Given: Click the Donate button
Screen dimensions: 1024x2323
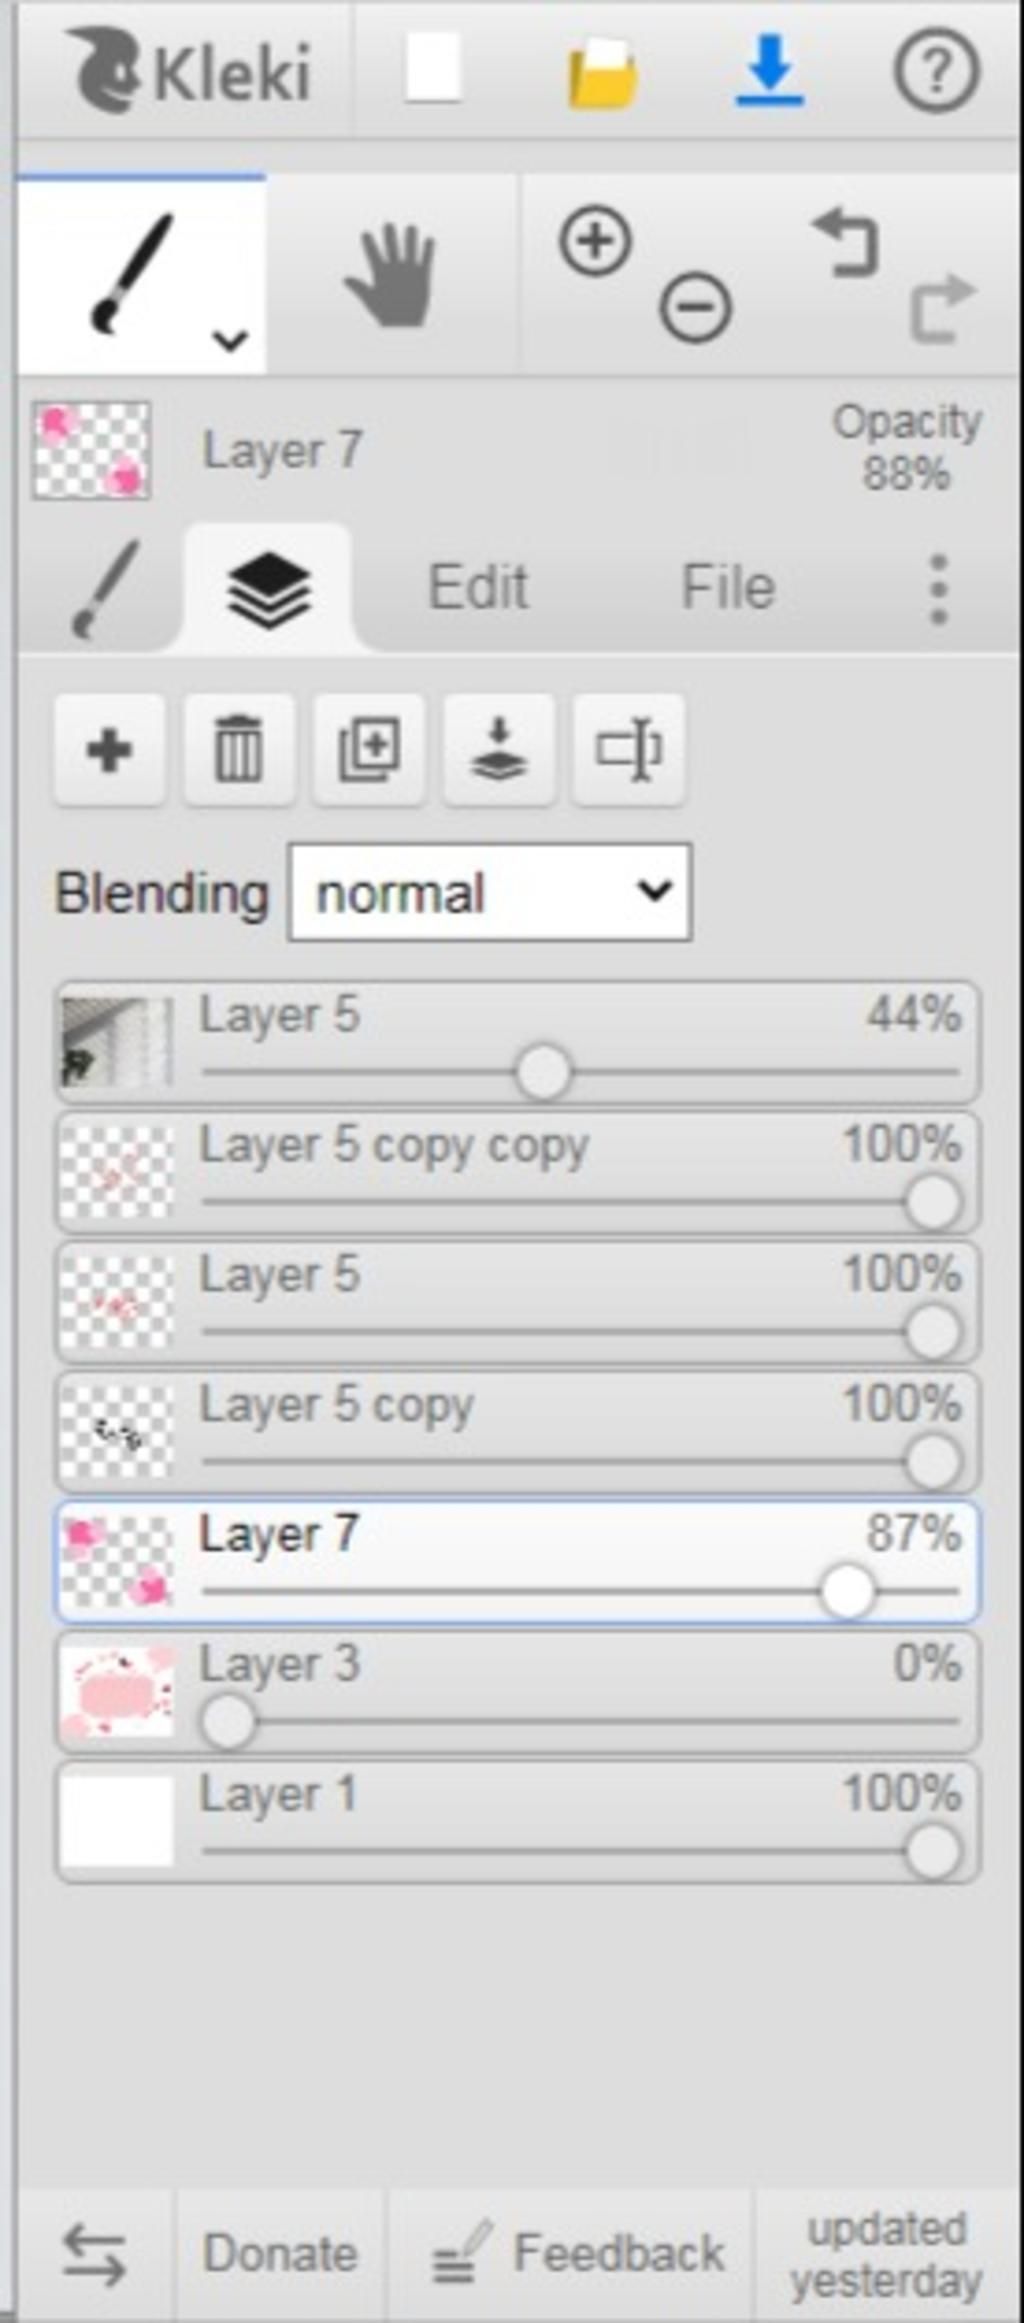Looking at the screenshot, I should [280, 2252].
